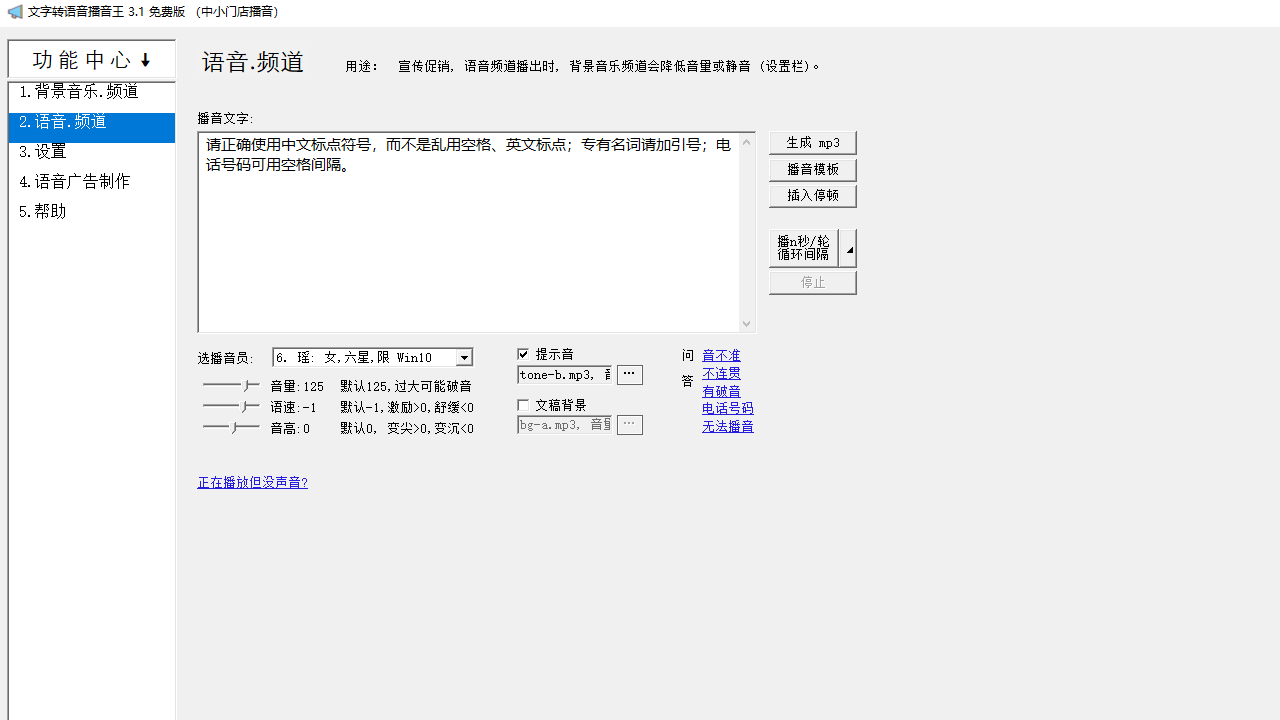
Task: Enable the 文稿背景 checkbox
Action: tap(523, 404)
